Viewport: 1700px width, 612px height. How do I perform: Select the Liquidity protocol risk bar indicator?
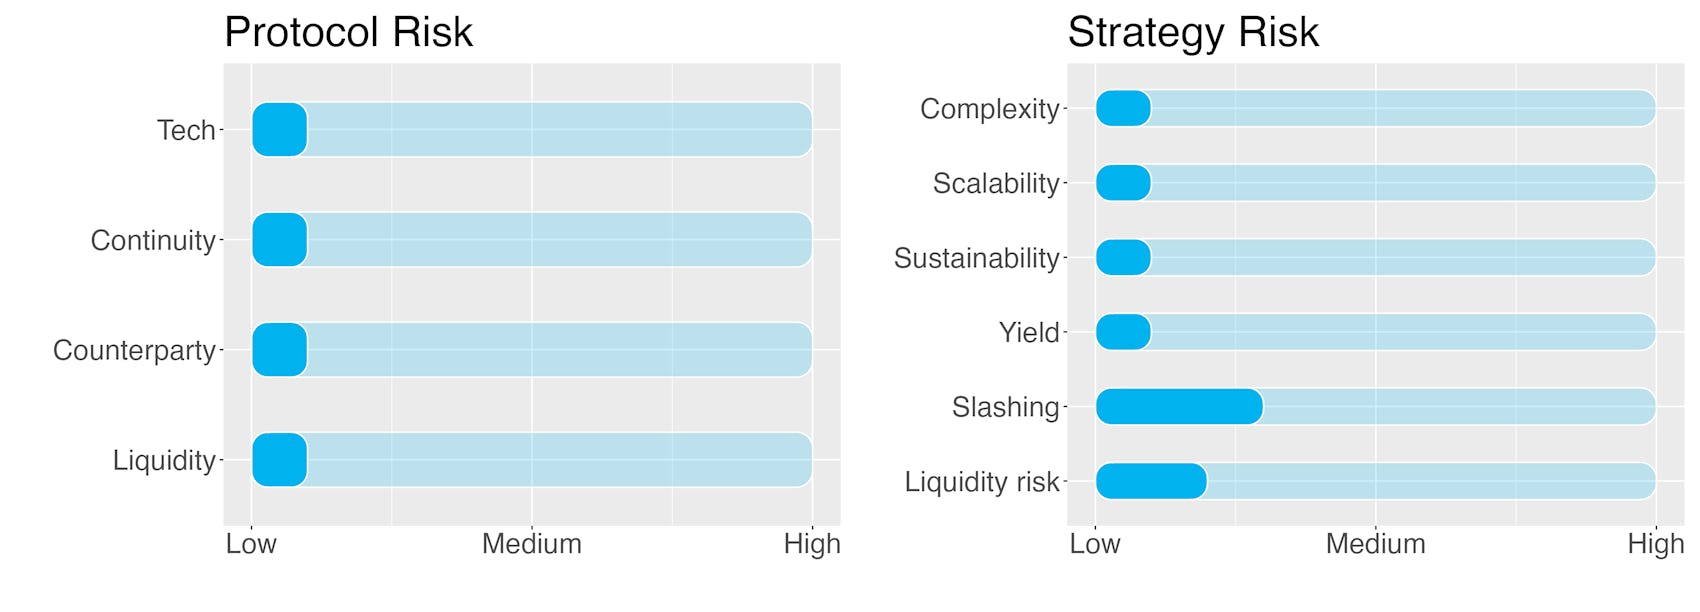tap(279, 460)
